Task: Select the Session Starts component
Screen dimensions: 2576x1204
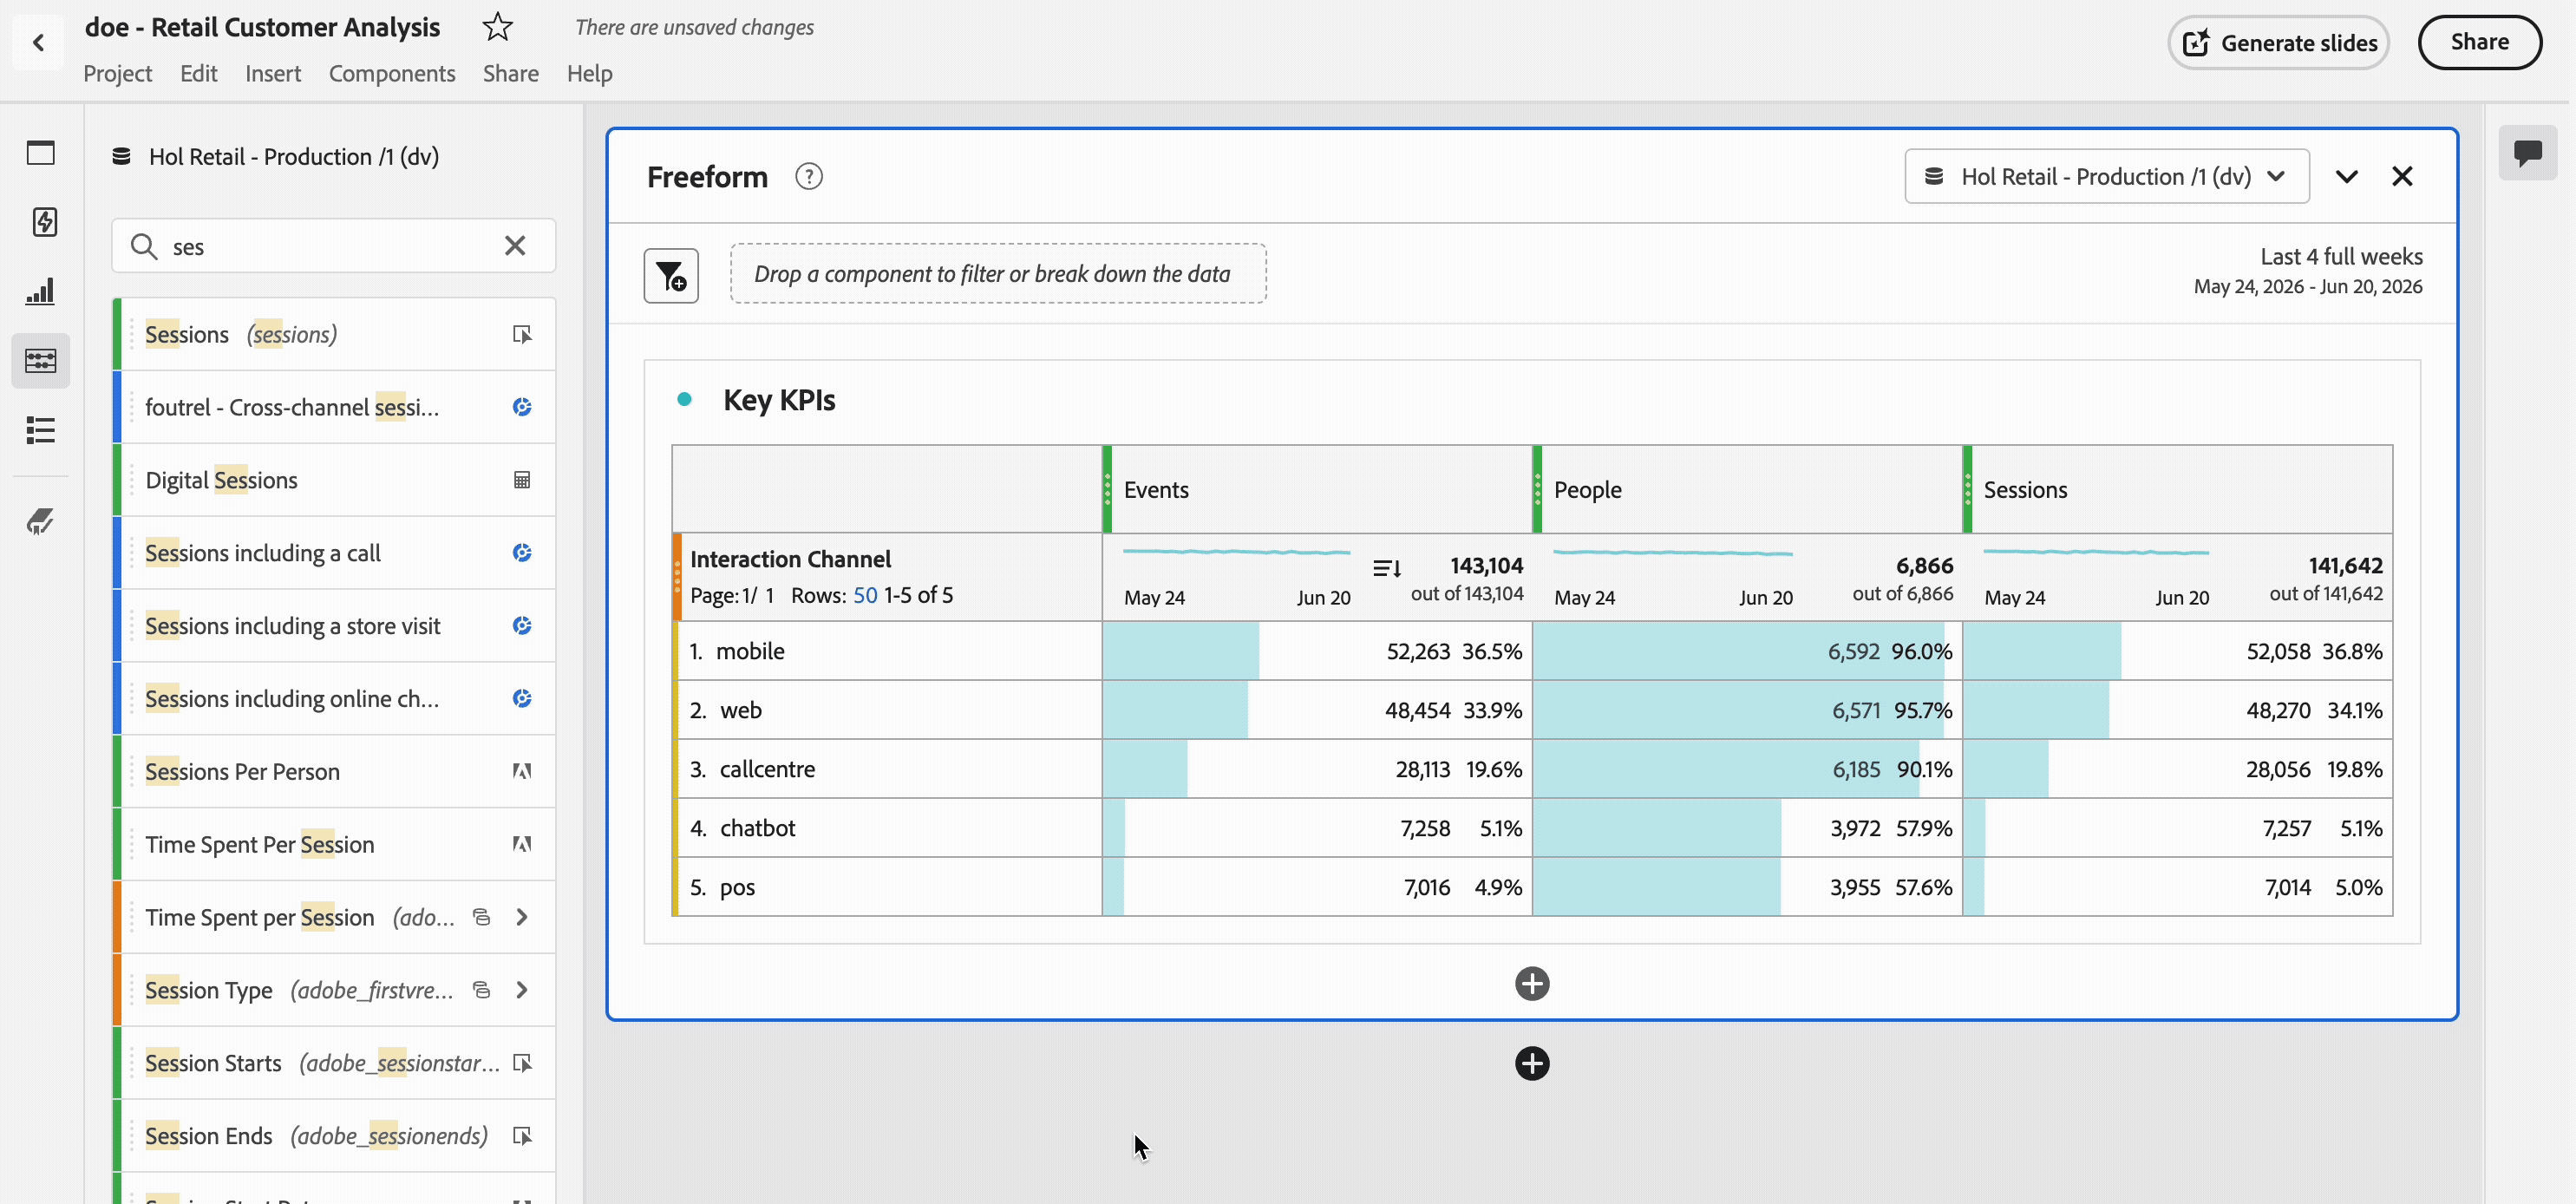Action: (x=334, y=1063)
